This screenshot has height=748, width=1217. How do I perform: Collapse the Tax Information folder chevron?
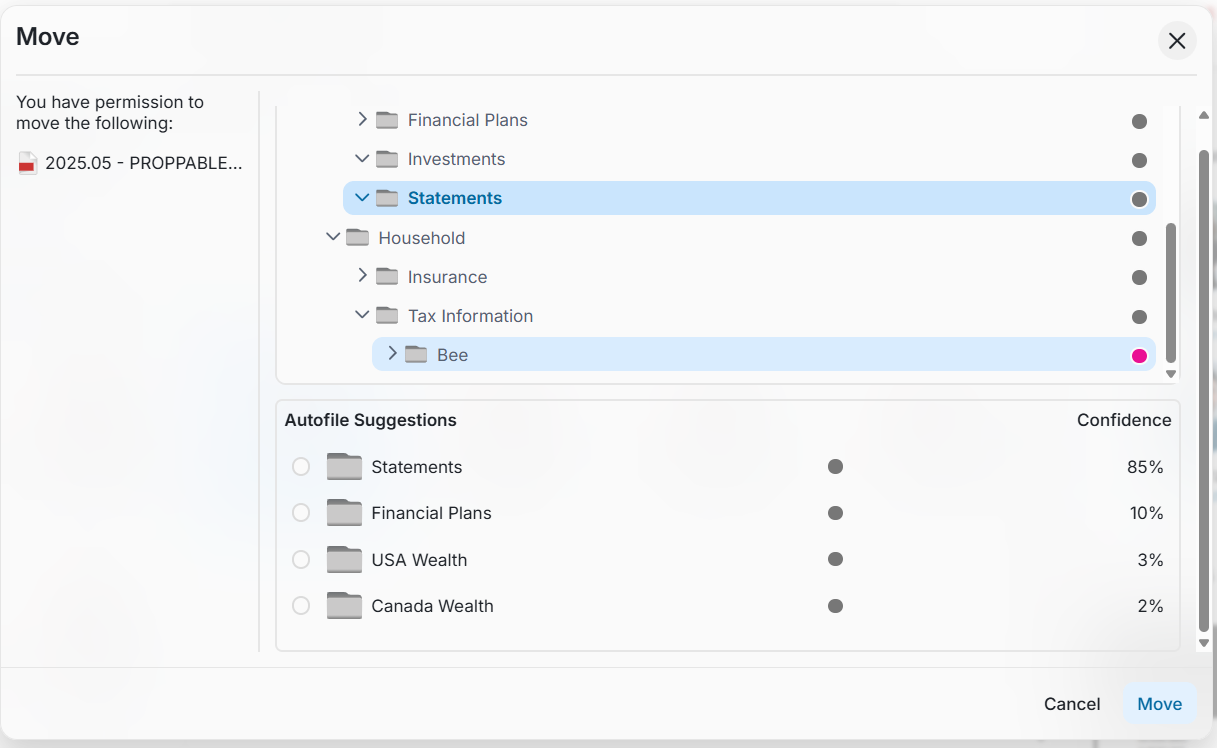point(362,314)
